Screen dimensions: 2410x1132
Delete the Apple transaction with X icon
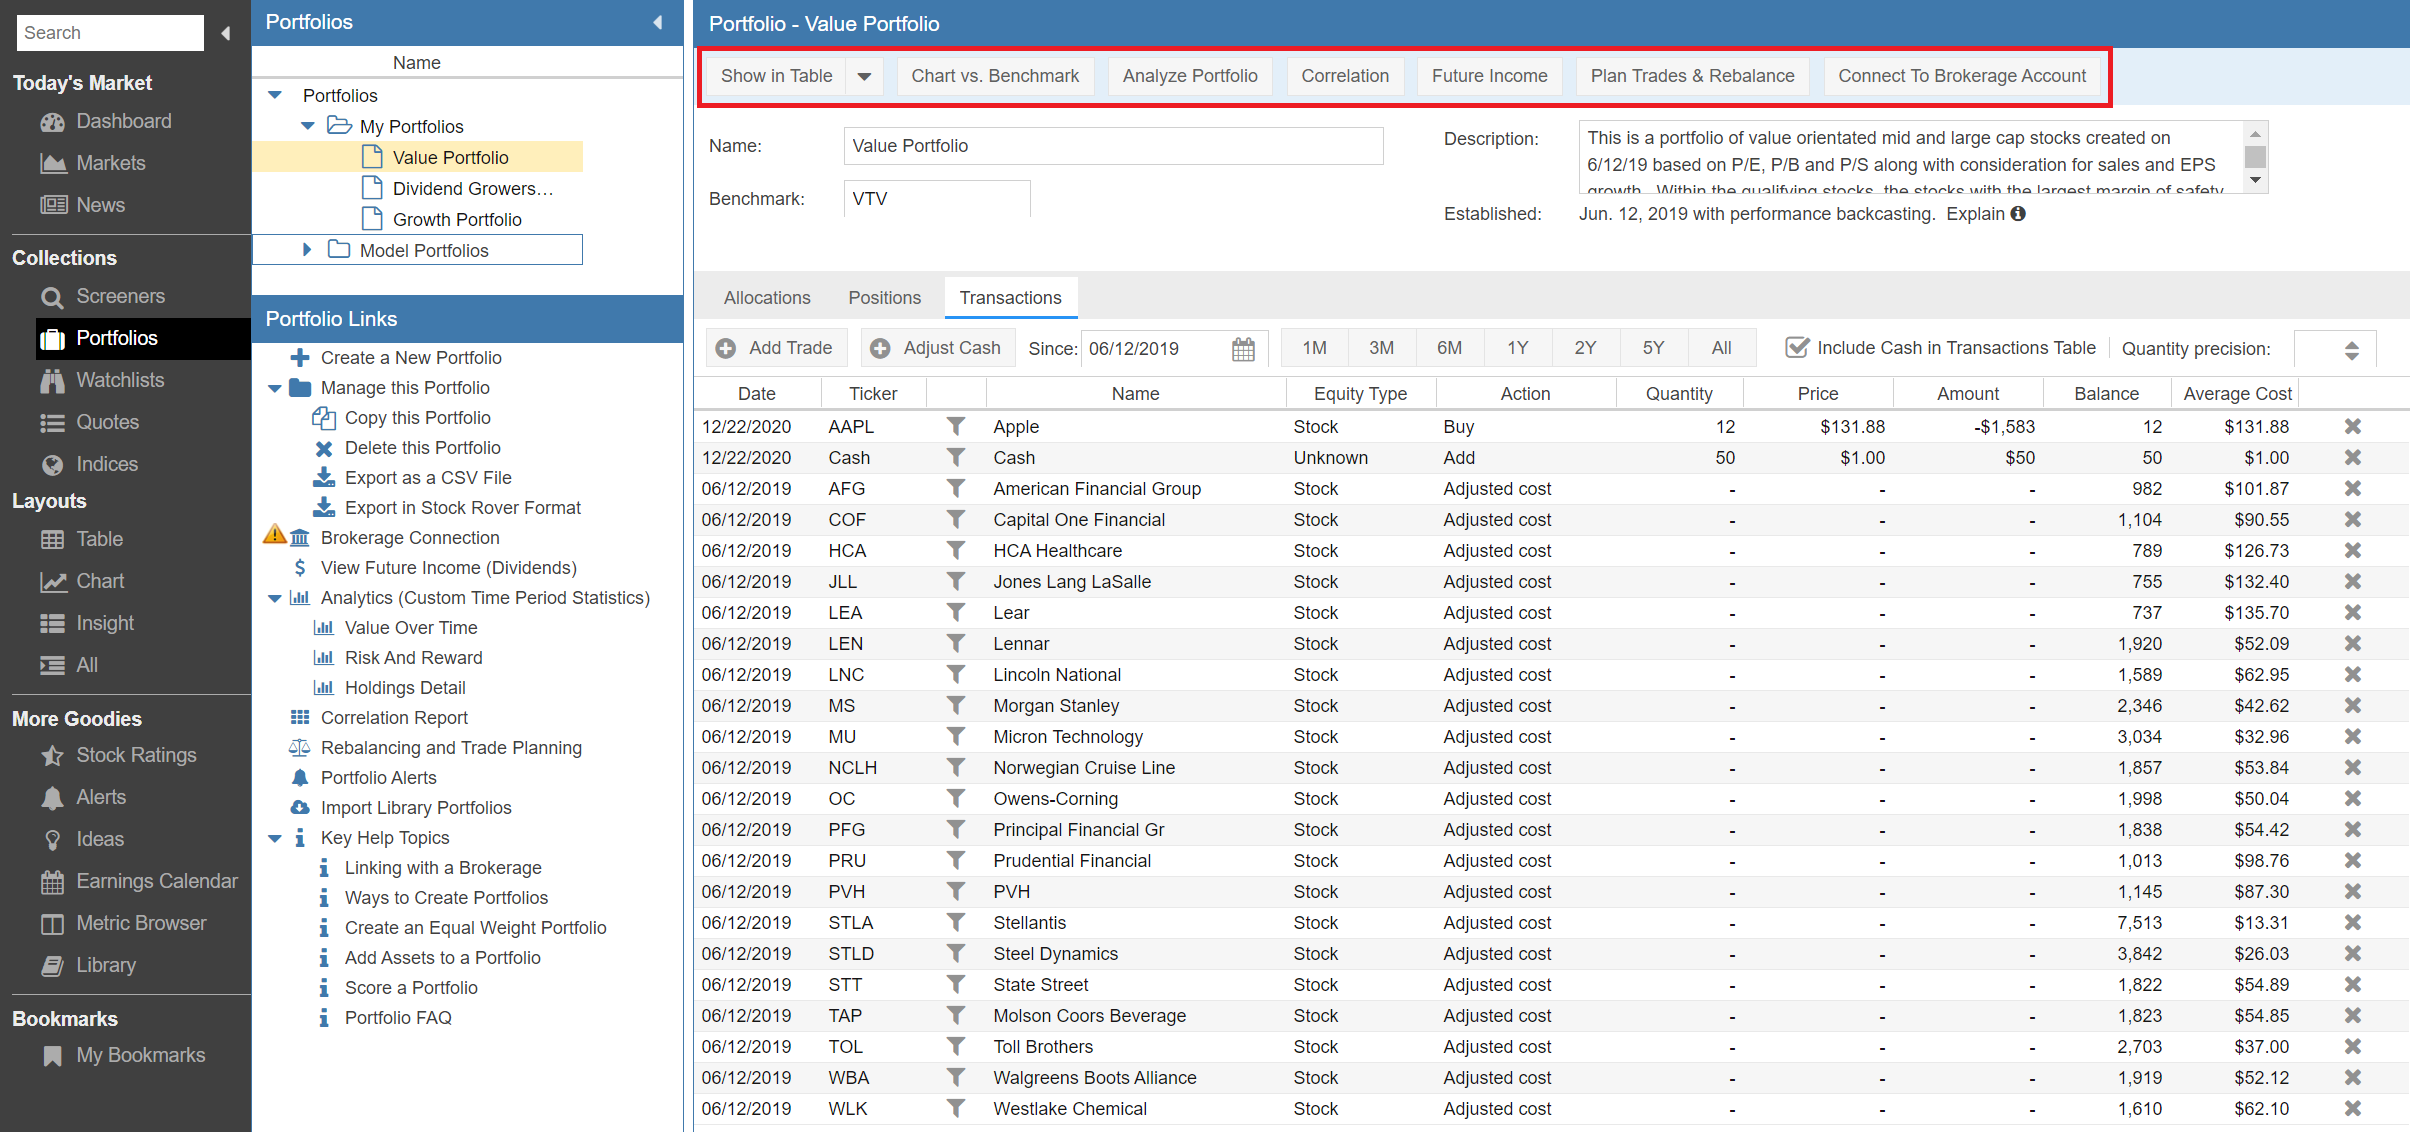[x=2352, y=427]
